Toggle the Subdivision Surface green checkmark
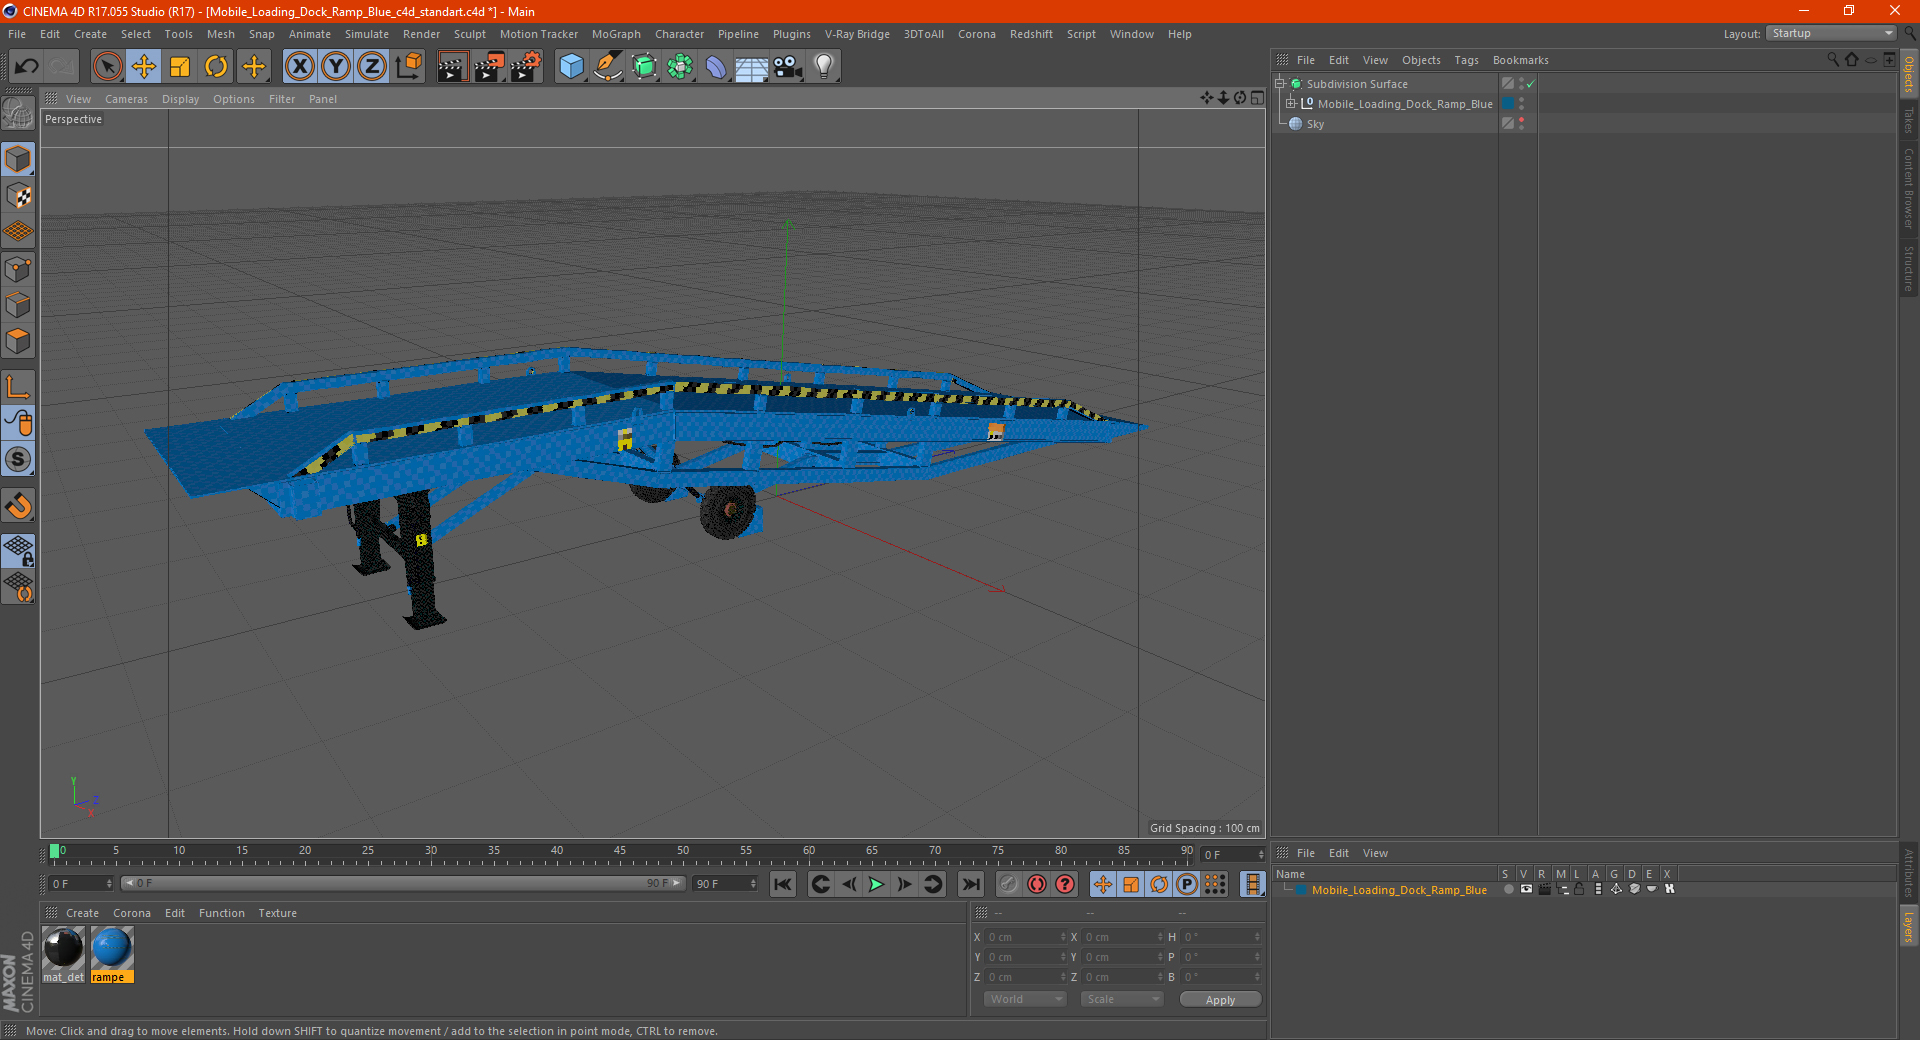The image size is (1920, 1040). (x=1530, y=84)
